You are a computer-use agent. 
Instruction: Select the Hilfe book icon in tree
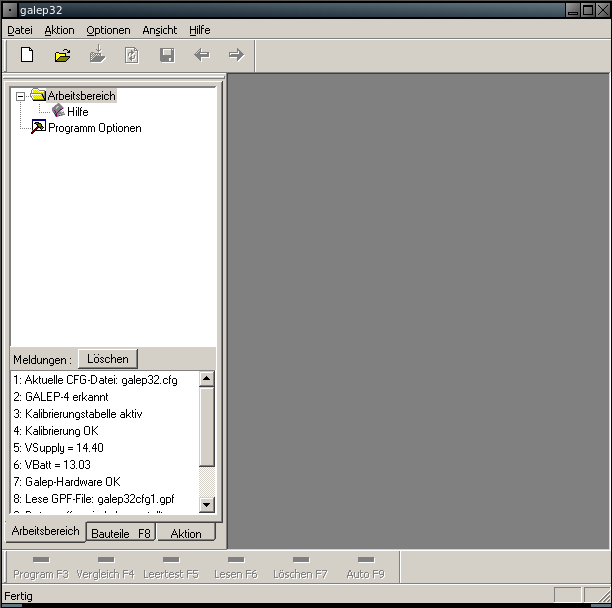(59, 112)
